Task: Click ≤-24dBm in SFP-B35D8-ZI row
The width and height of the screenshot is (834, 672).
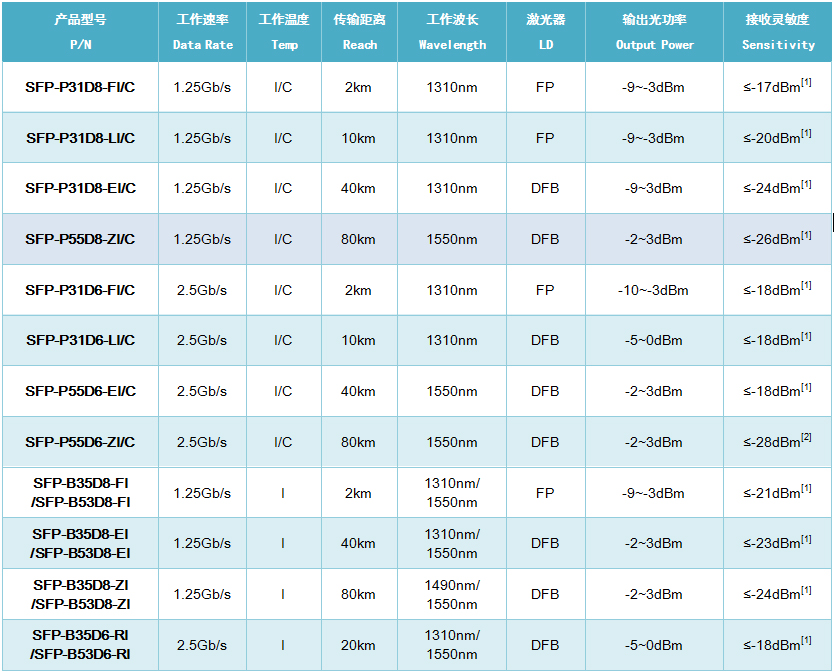Action: tap(778, 593)
